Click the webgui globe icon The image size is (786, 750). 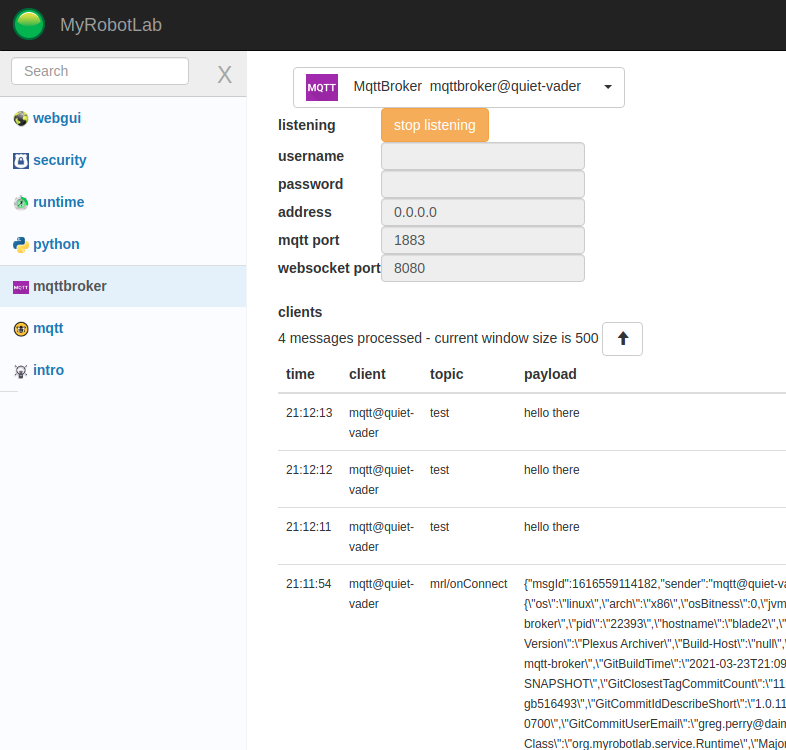click(x=21, y=119)
